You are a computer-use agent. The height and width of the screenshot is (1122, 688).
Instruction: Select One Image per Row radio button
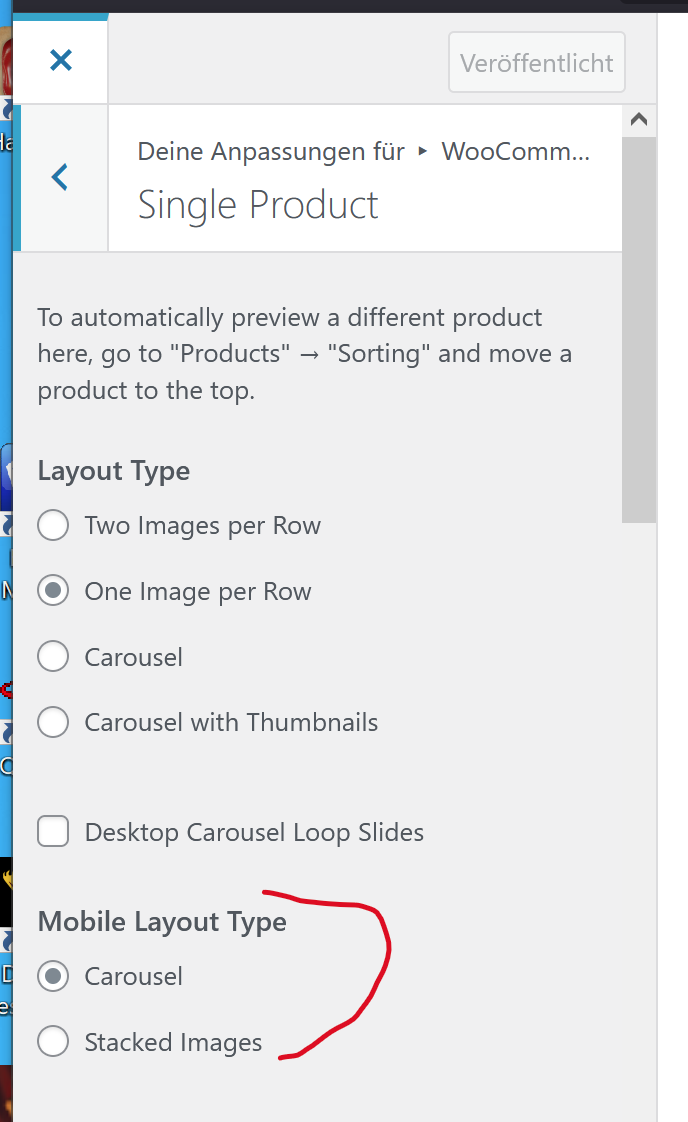pyautogui.click(x=53, y=592)
